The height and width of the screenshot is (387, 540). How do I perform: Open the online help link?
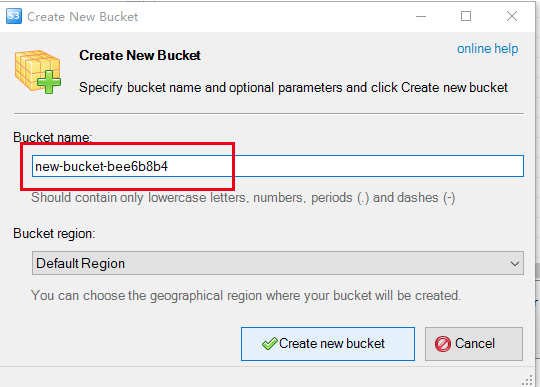coord(487,49)
